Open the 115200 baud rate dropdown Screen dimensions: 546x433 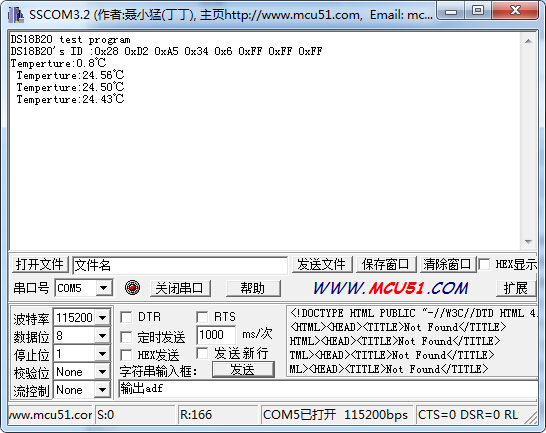[x=102, y=317]
